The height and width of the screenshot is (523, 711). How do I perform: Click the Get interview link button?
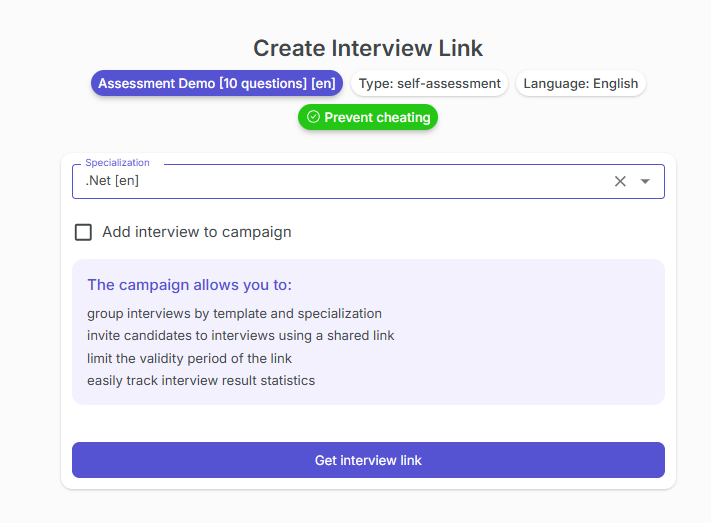click(368, 460)
